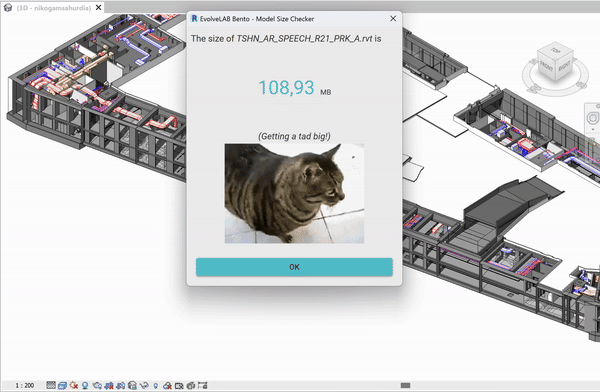Screen dimensions: 600x392
Task: Open the view scale 1 : 200 selector
Action: [24, 385]
